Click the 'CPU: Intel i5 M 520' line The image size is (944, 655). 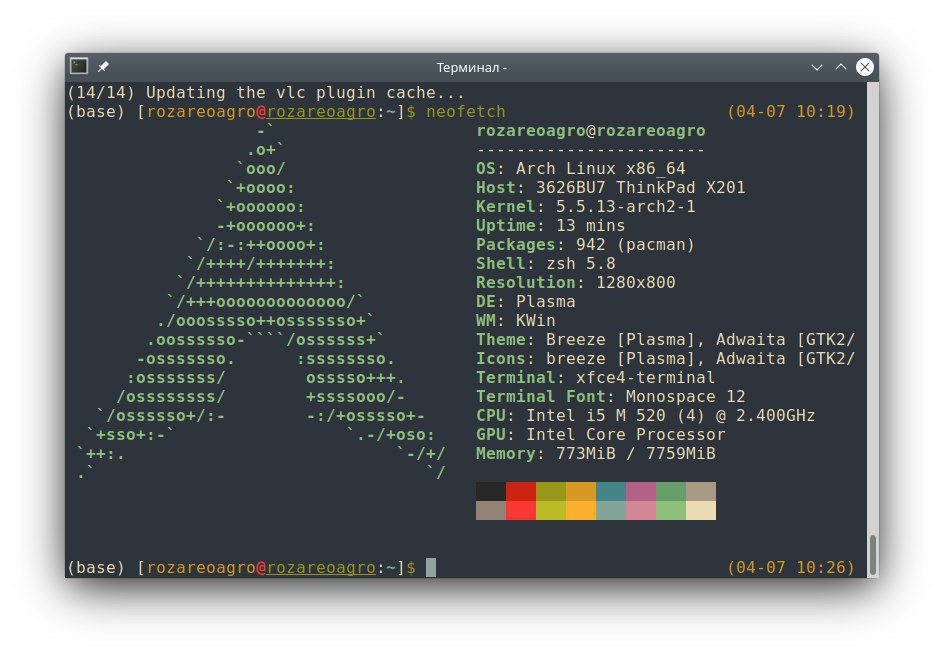[x=645, y=416]
